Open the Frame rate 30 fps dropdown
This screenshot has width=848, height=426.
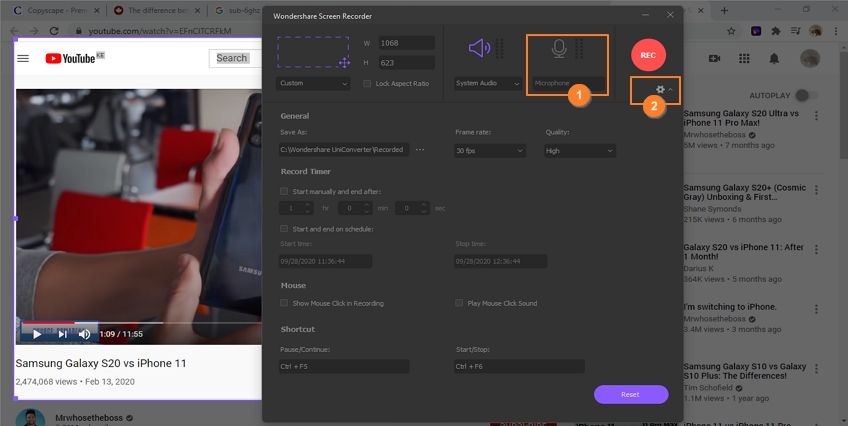pyautogui.click(x=489, y=151)
